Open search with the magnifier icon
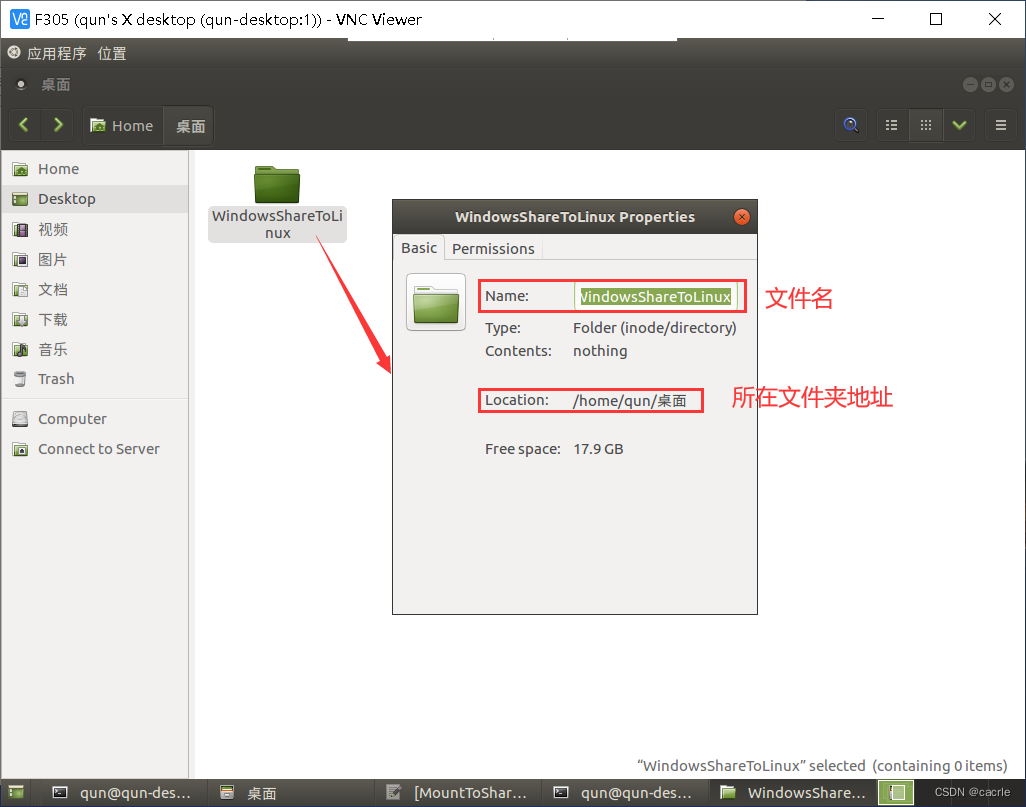The height and width of the screenshot is (807, 1026). [x=851, y=124]
